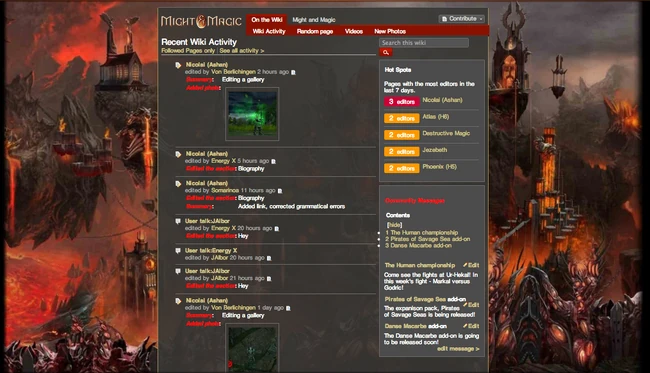This screenshot has height=373, width=650.
Task: Click the 3 editors badge
Action: pyautogui.click(x=401, y=102)
